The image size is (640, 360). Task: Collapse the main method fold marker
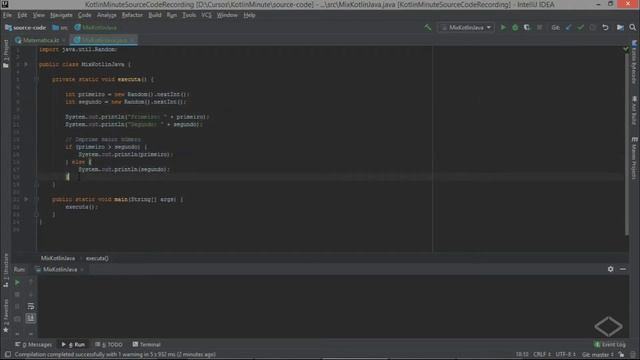tap(36, 199)
